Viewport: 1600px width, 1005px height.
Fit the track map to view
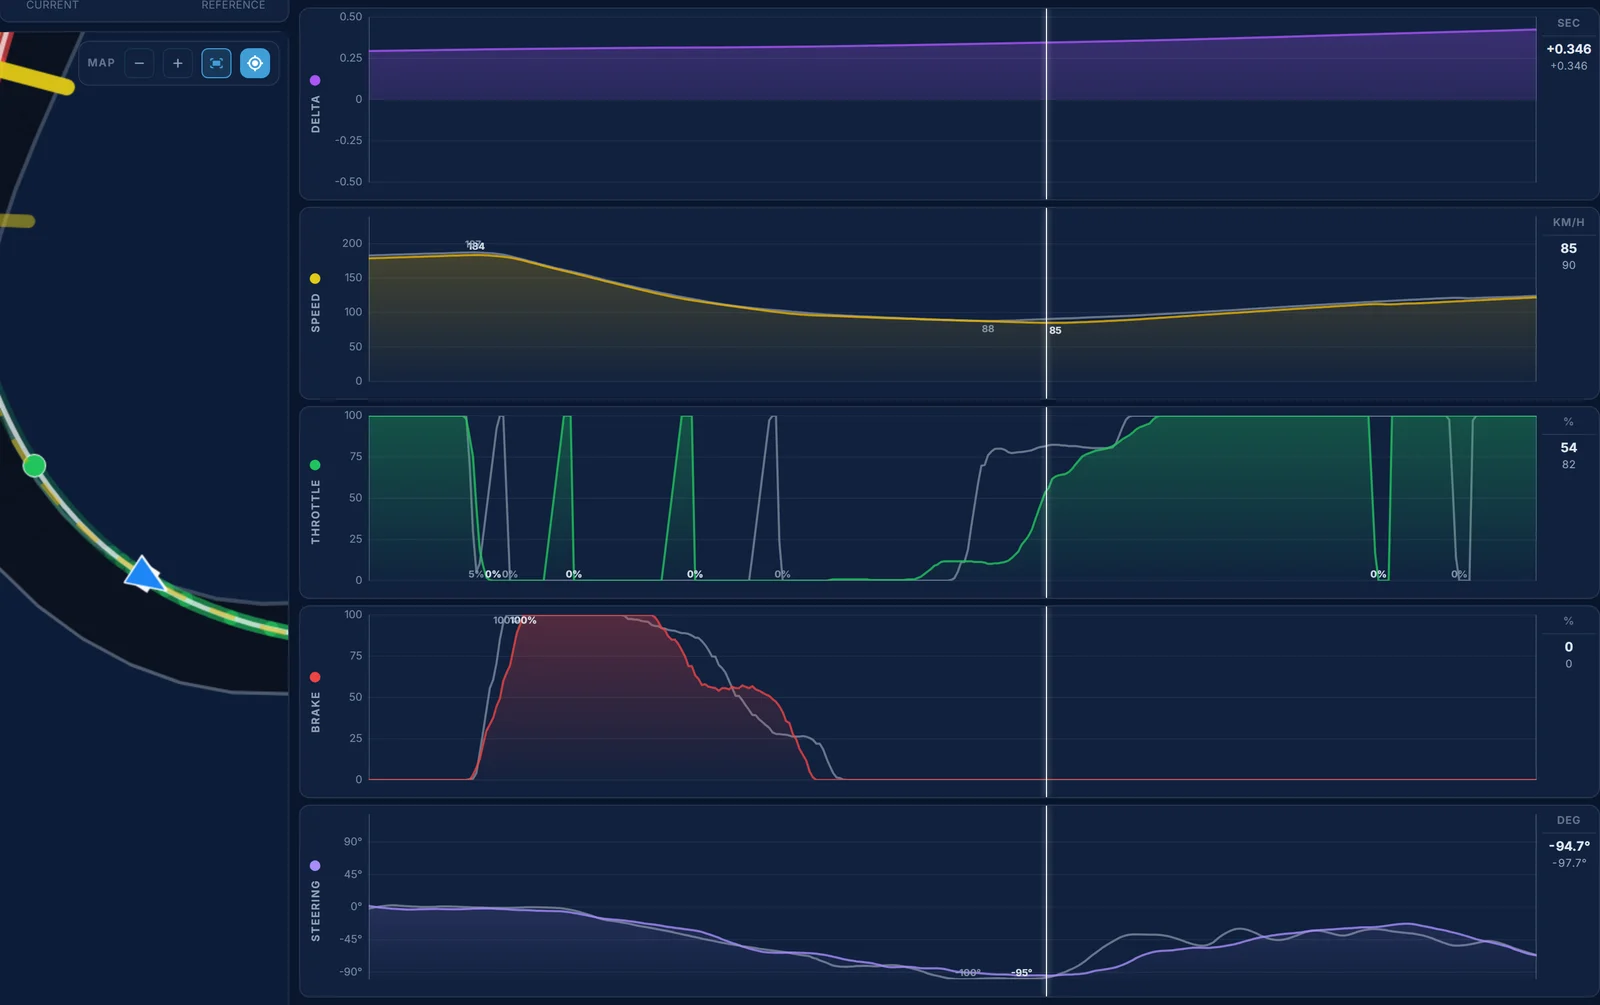[x=216, y=63]
